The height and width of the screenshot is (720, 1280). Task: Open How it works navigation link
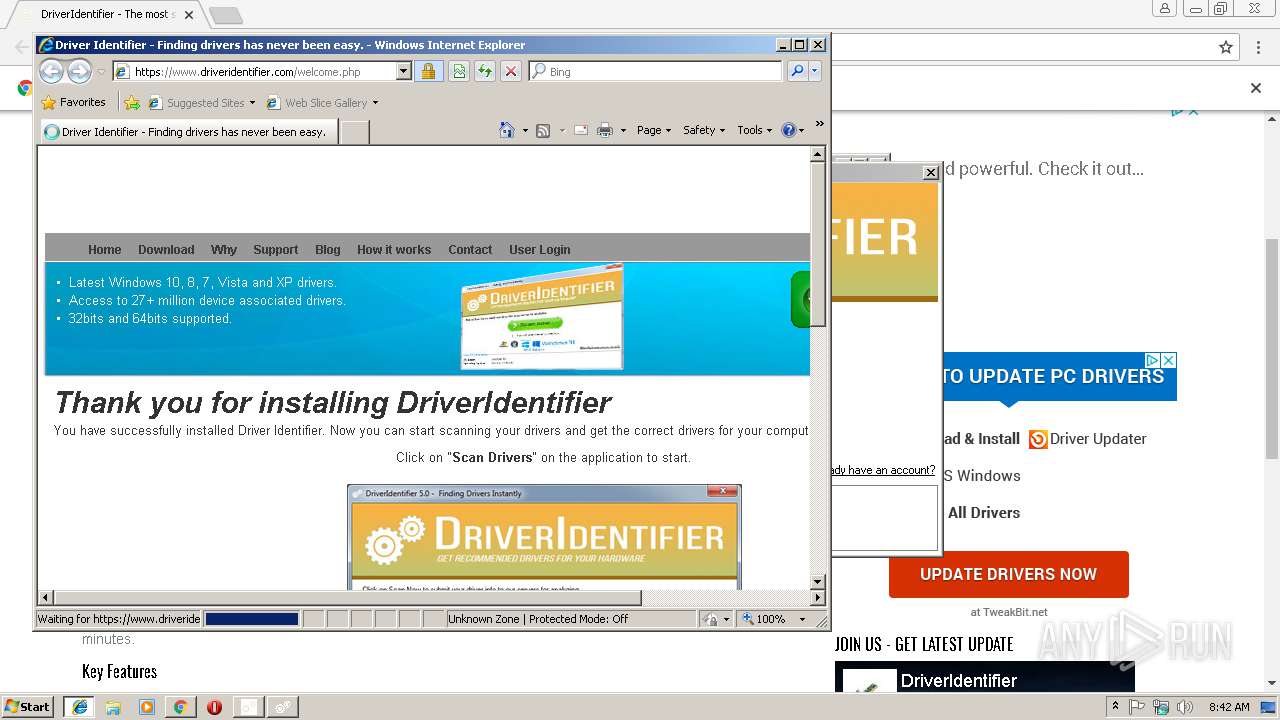[394, 249]
